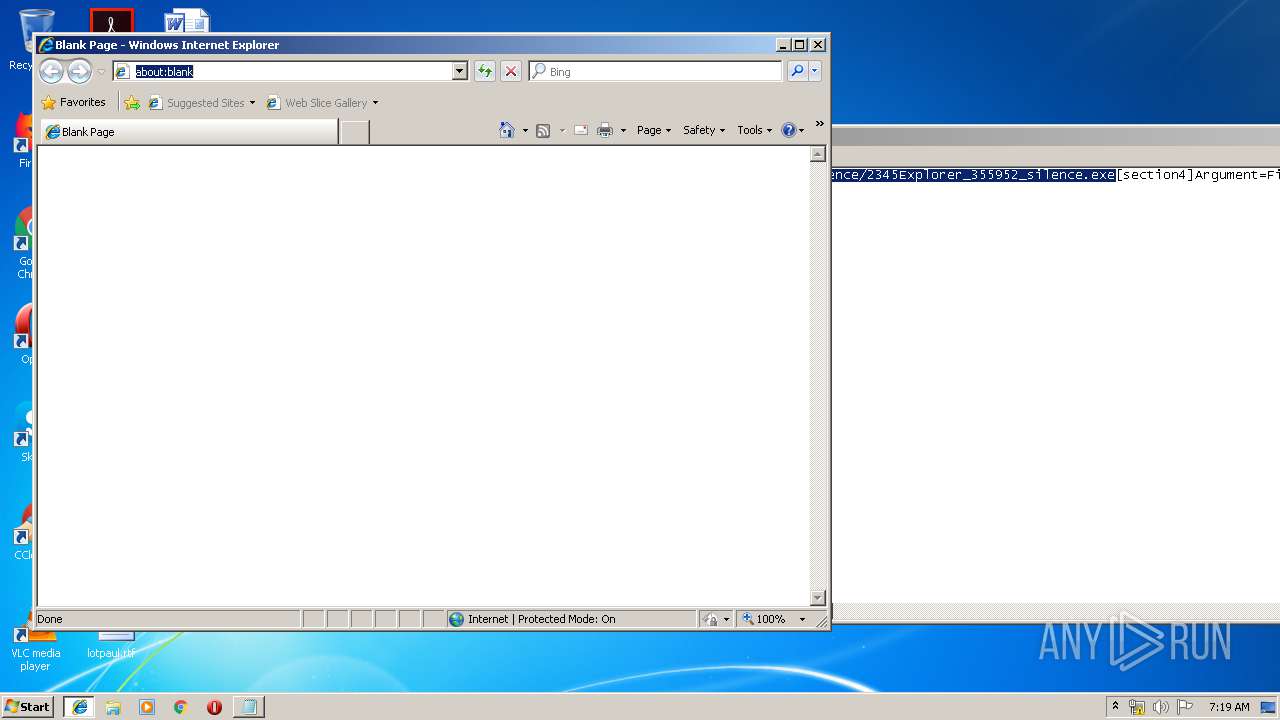This screenshot has width=1280, height=720.
Task: Open the Safety menu
Action: (704, 130)
